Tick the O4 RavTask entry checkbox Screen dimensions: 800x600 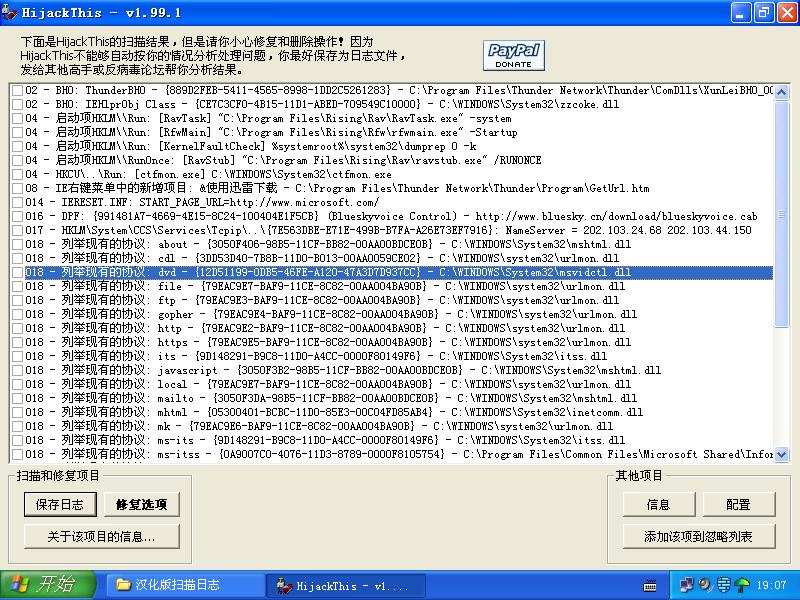pyautogui.click(x=17, y=118)
